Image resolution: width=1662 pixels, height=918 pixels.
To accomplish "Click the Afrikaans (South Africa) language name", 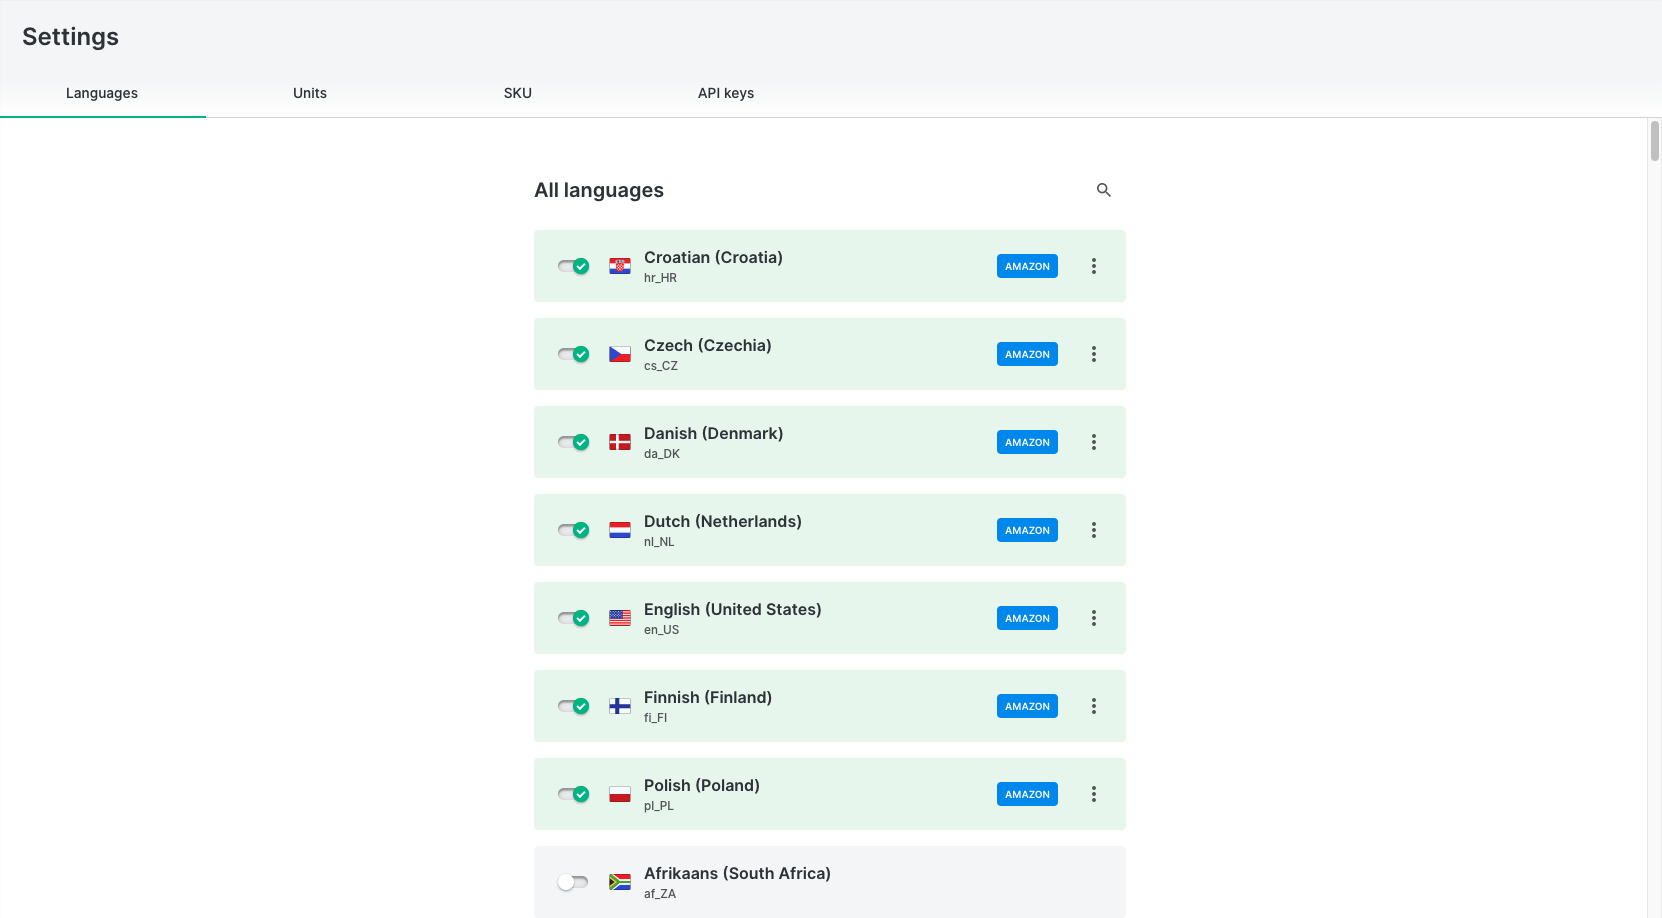I will coord(737,873).
